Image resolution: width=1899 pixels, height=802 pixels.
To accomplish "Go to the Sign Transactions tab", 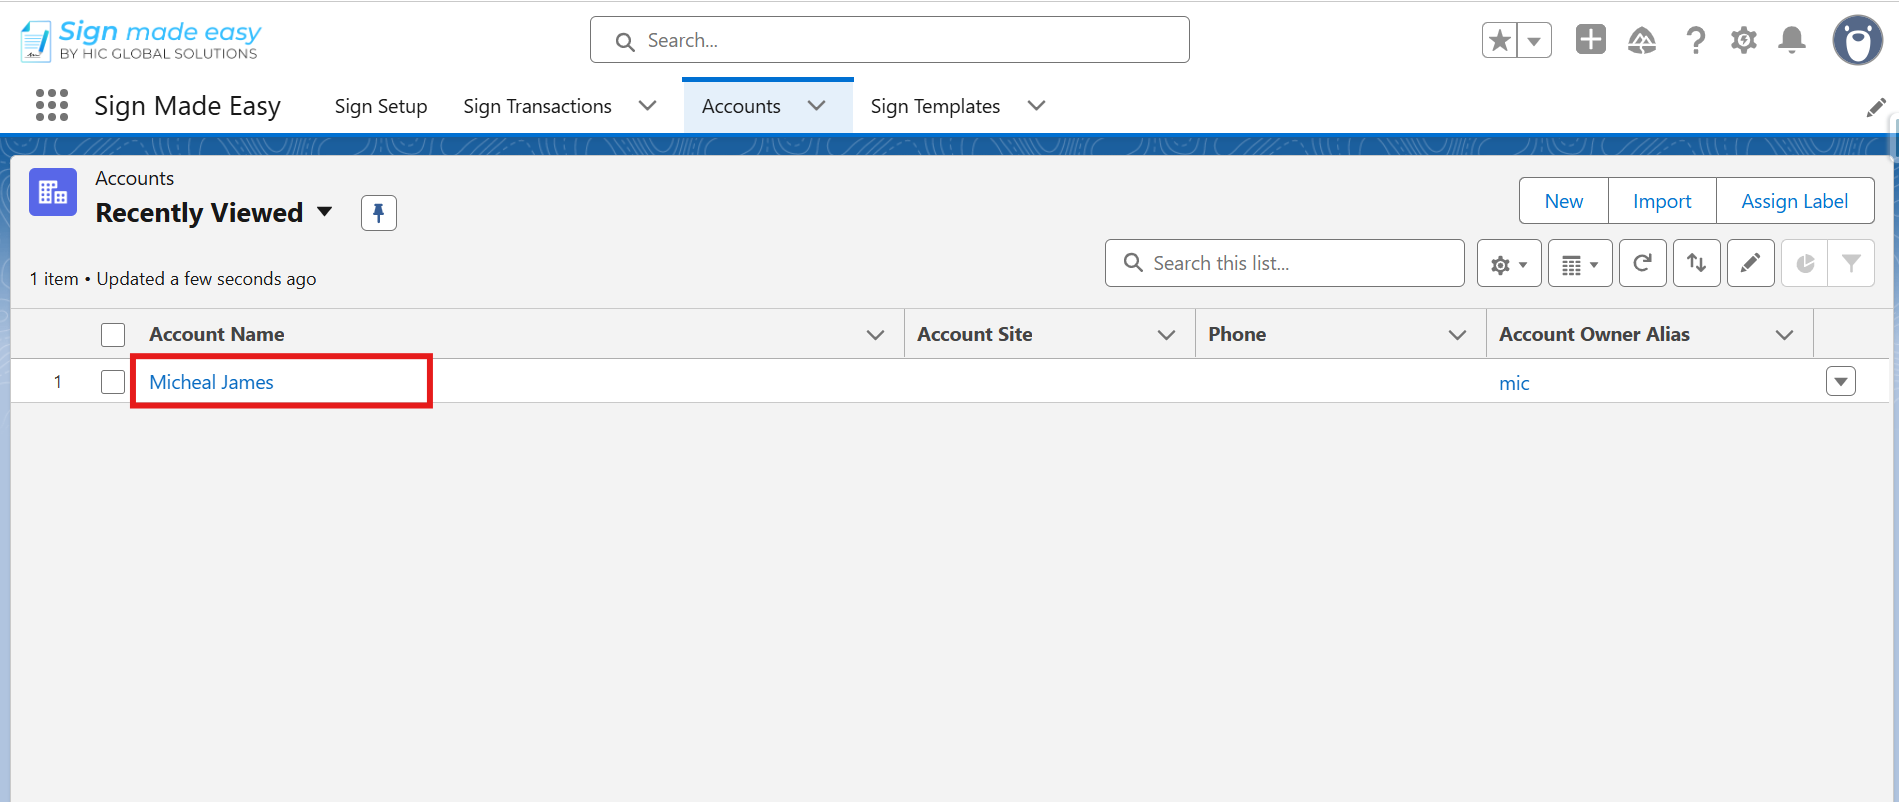I will [x=537, y=106].
